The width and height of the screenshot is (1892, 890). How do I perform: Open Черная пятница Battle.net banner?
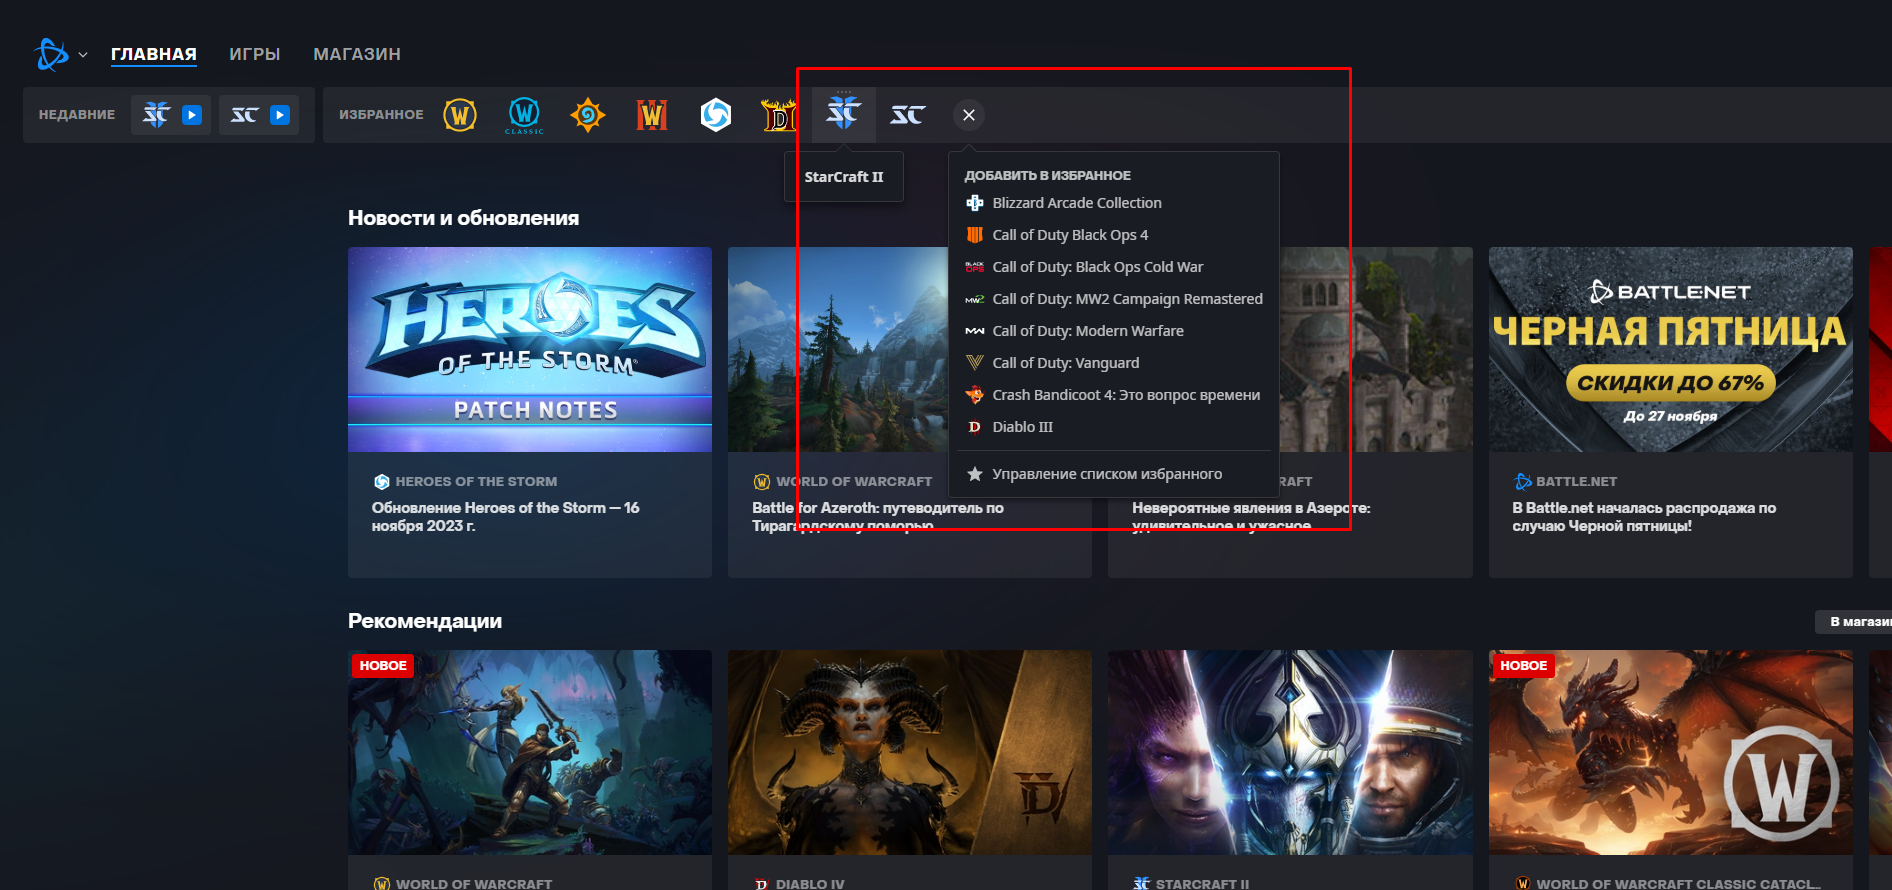tap(1670, 349)
